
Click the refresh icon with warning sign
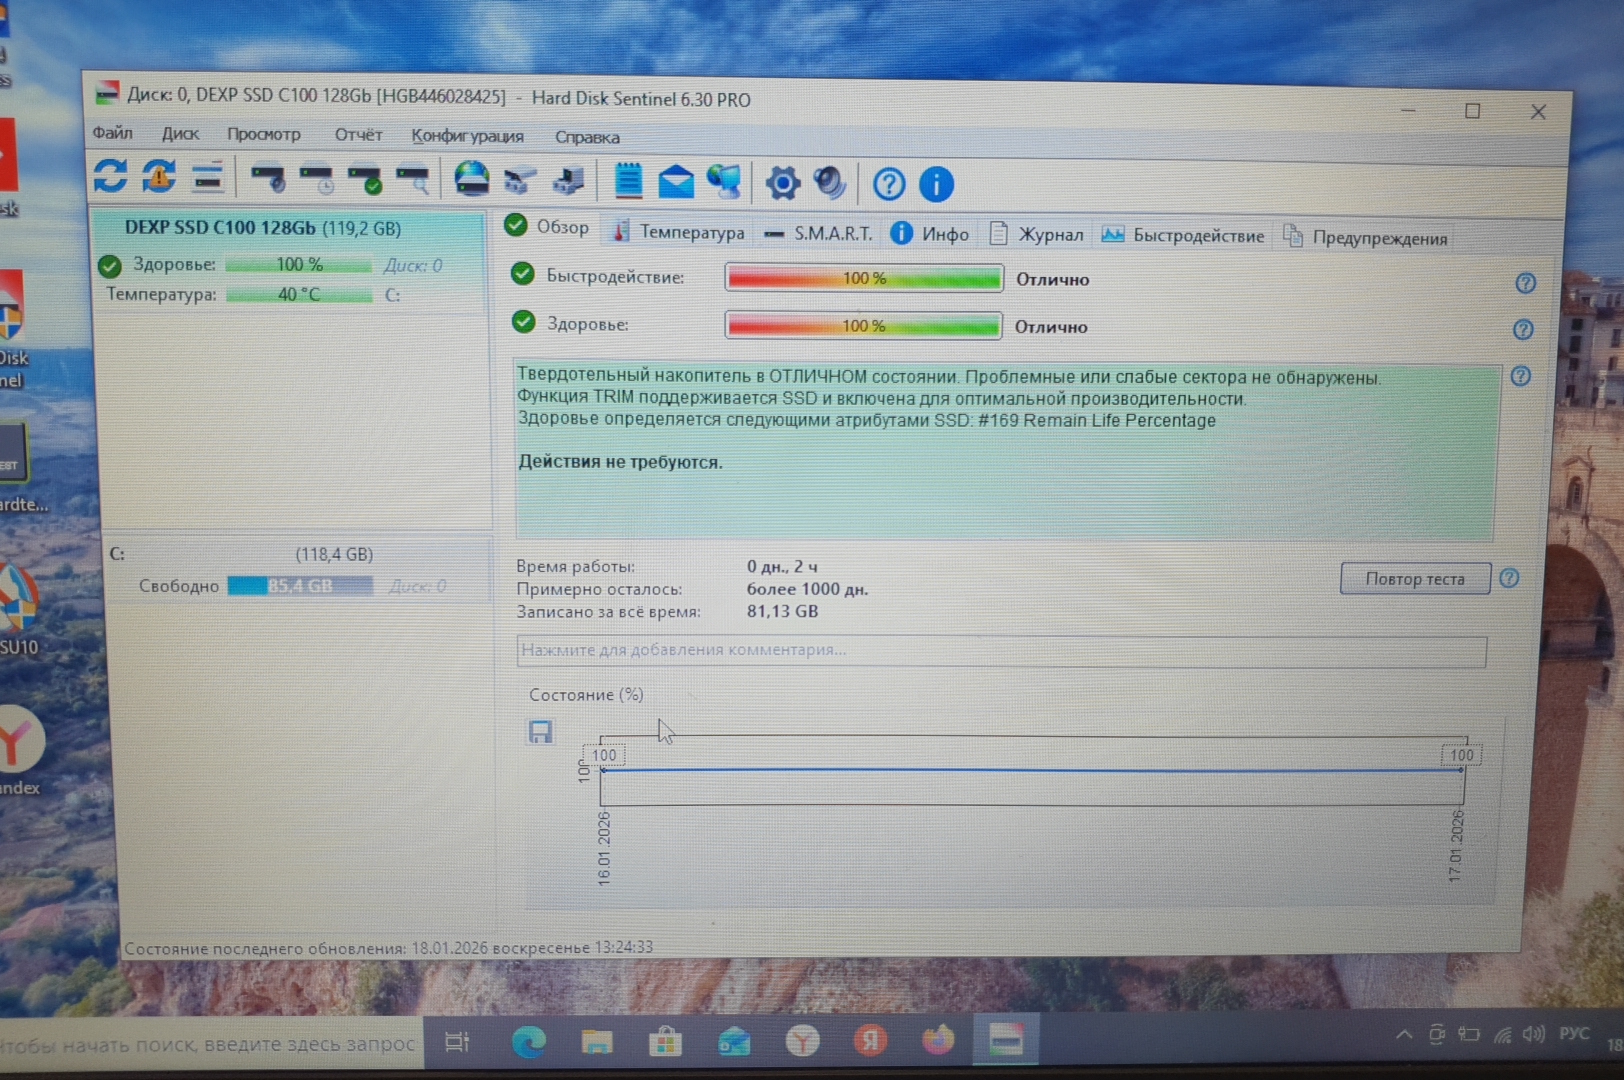[x=159, y=177]
